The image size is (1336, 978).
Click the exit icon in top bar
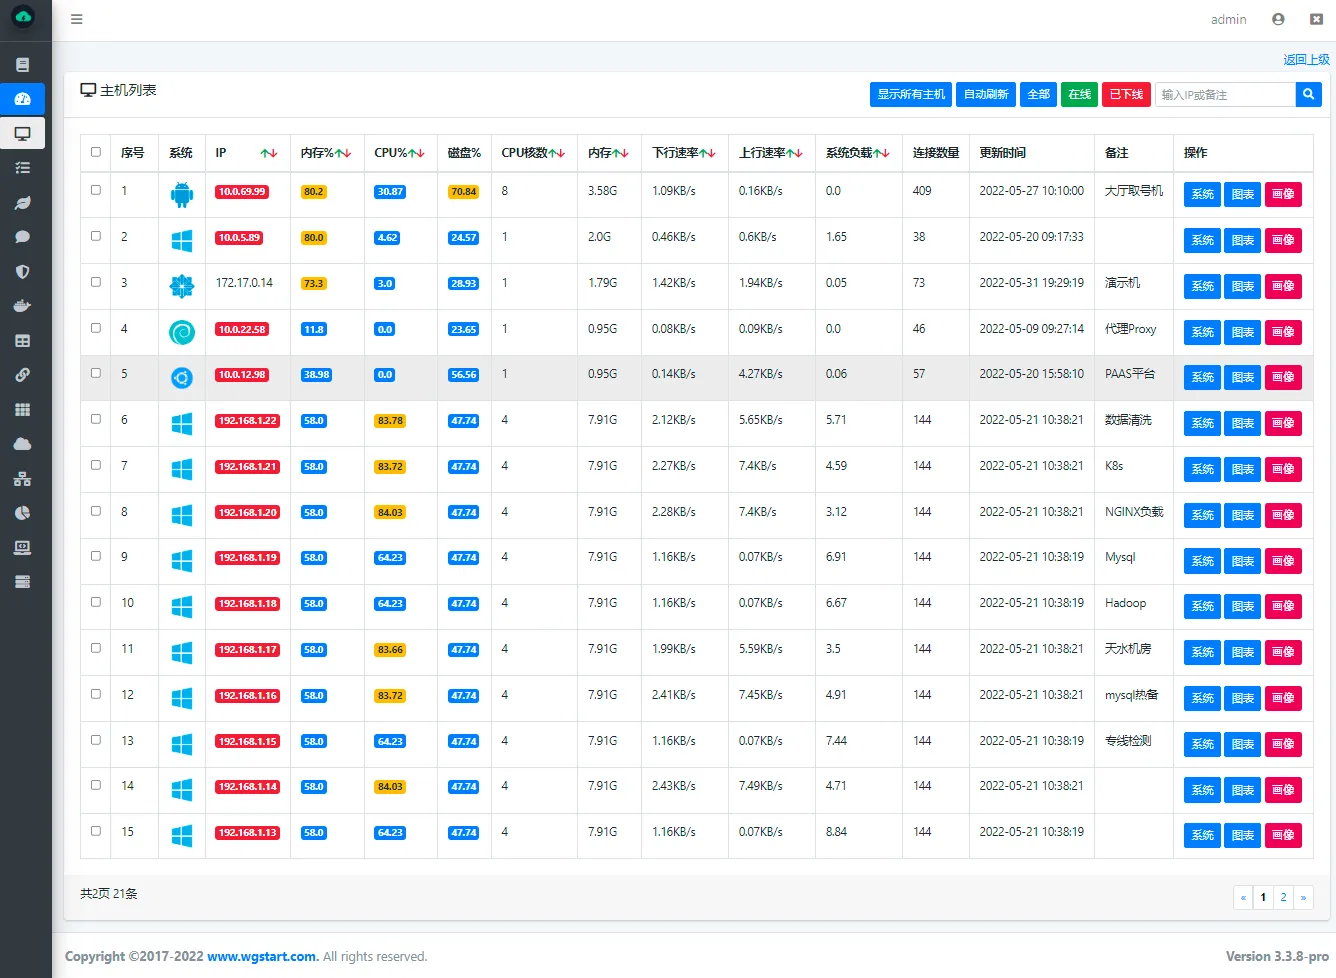tap(1316, 19)
